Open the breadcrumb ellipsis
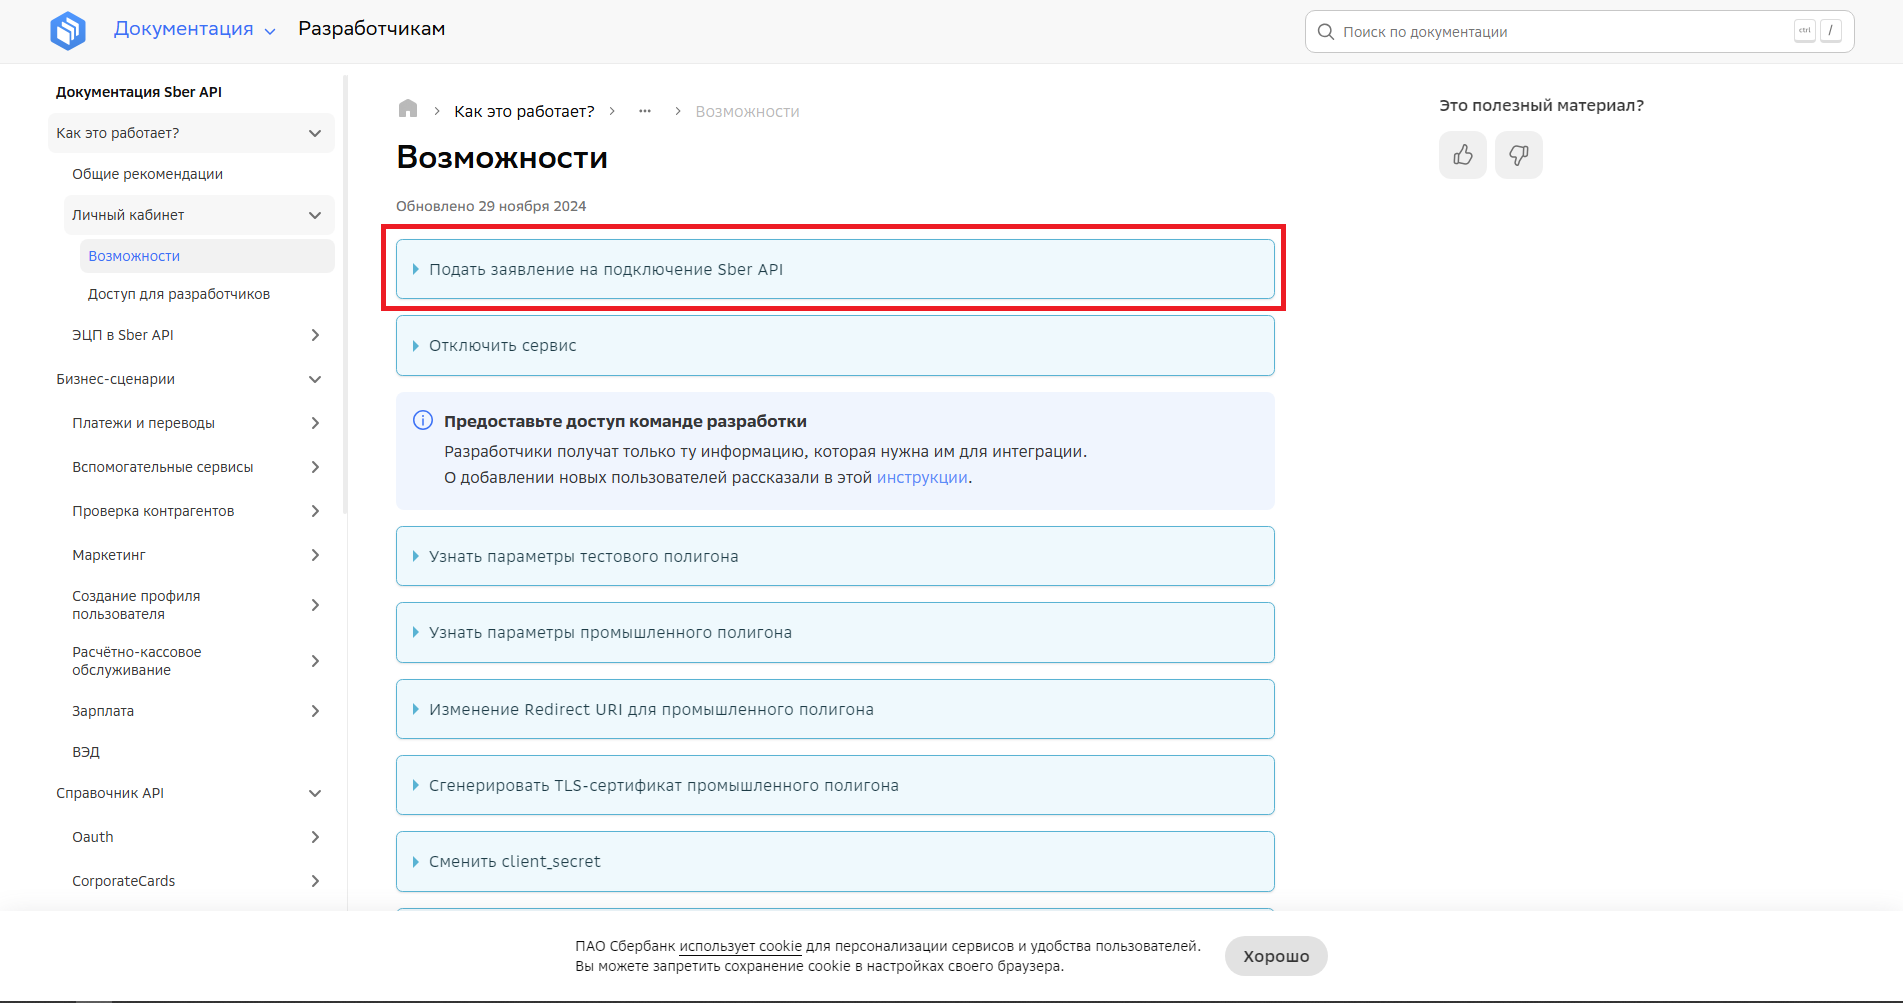Viewport: 1903px width, 1003px height. click(645, 111)
